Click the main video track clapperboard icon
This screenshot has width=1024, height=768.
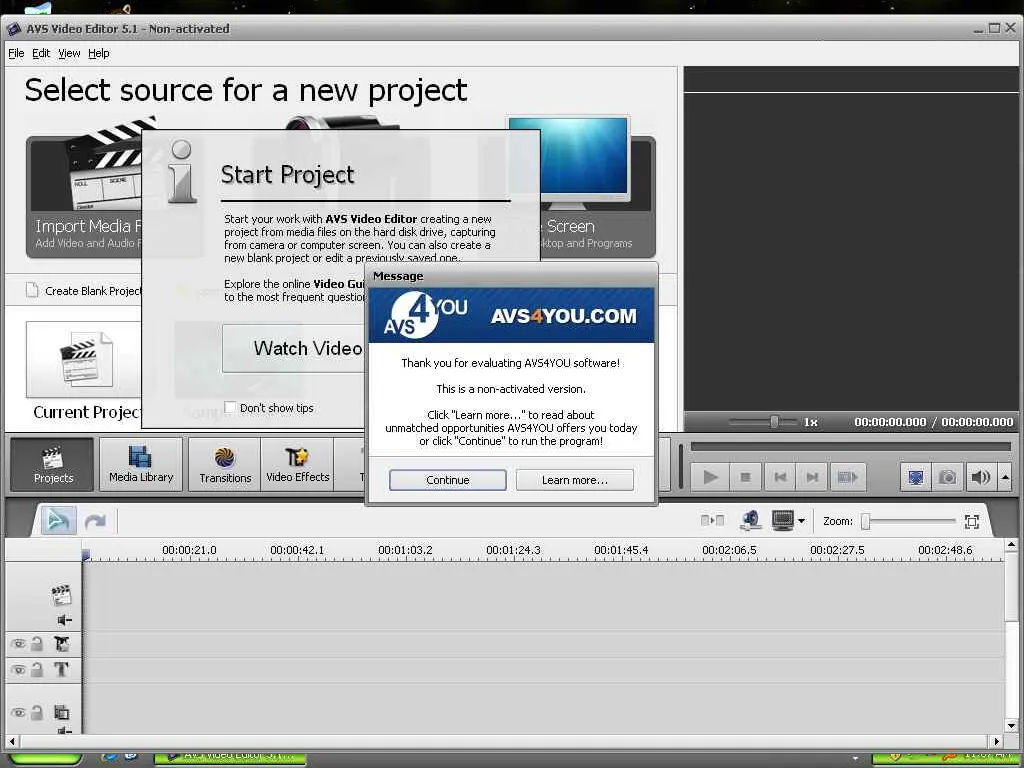pyautogui.click(x=61, y=594)
